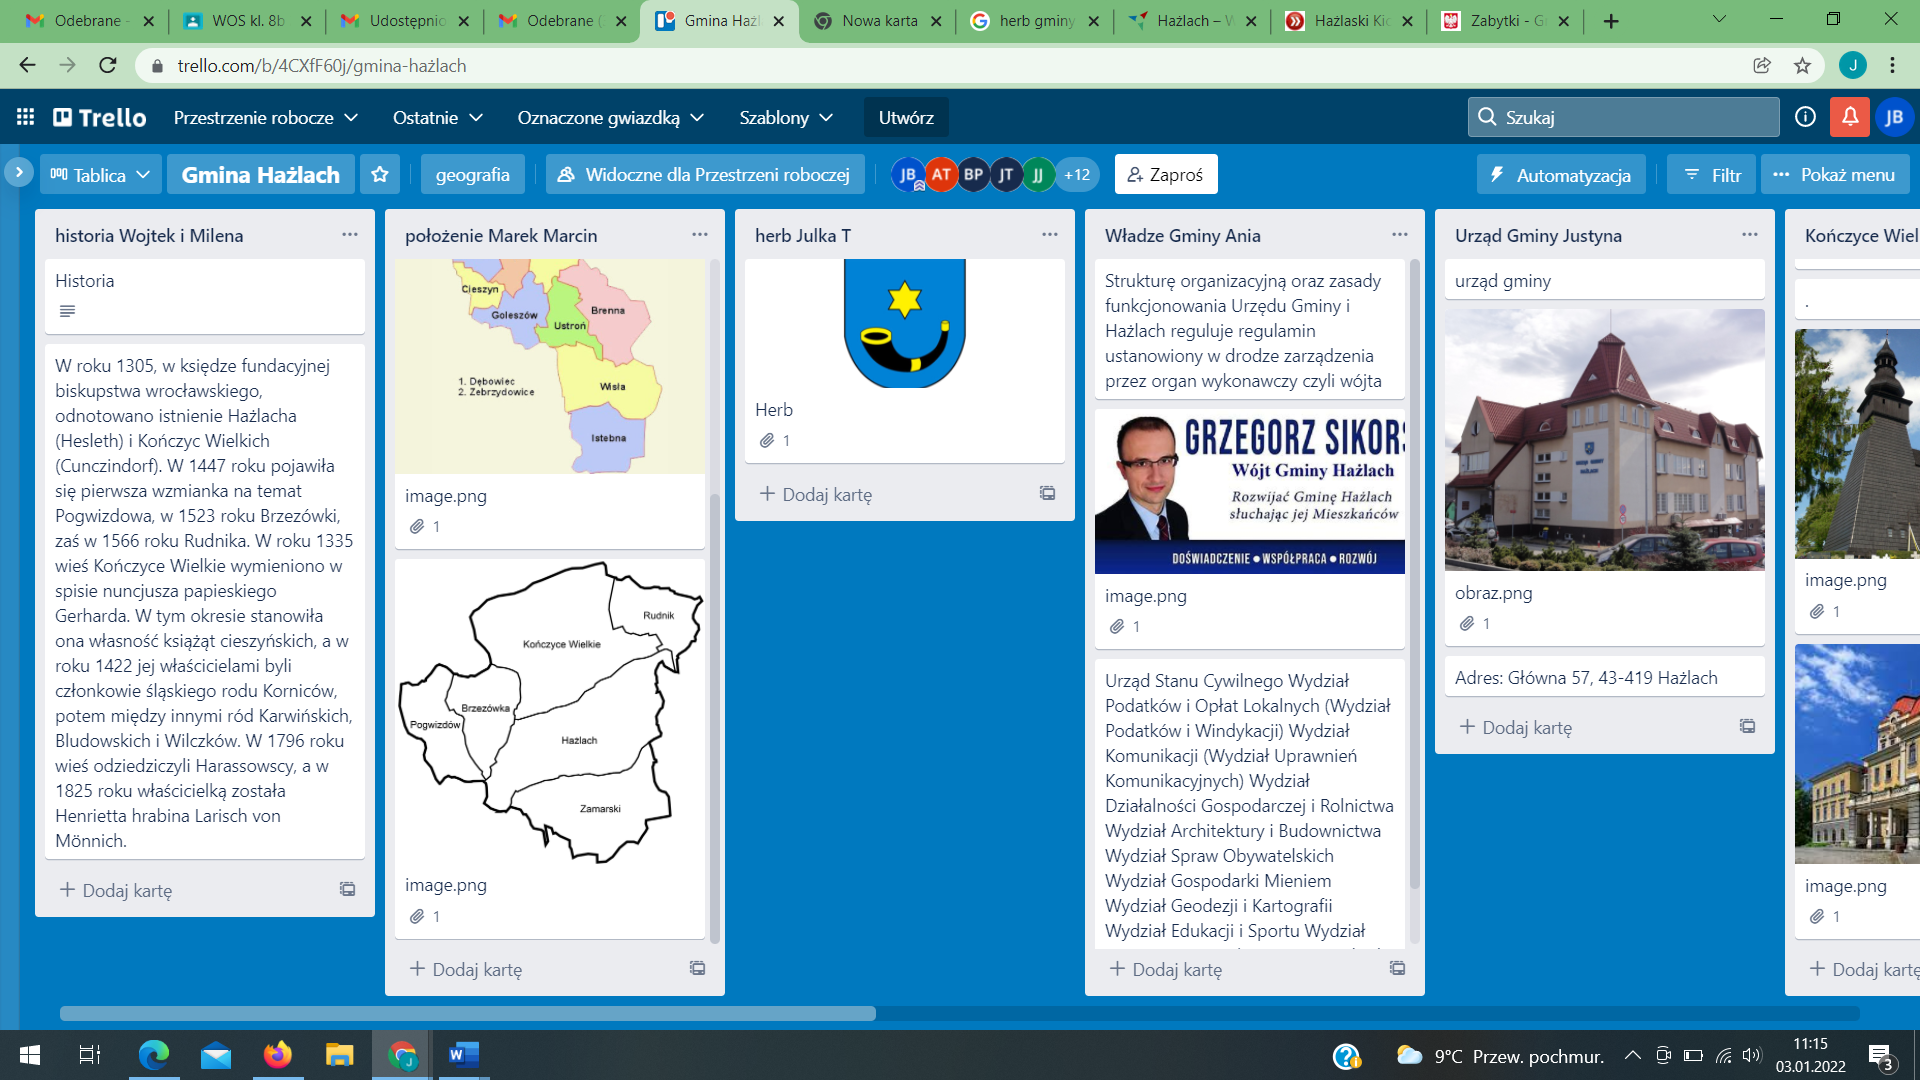1920x1080 pixels.
Task: Open the JB account avatar in the header
Action: tap(1894, 117)
